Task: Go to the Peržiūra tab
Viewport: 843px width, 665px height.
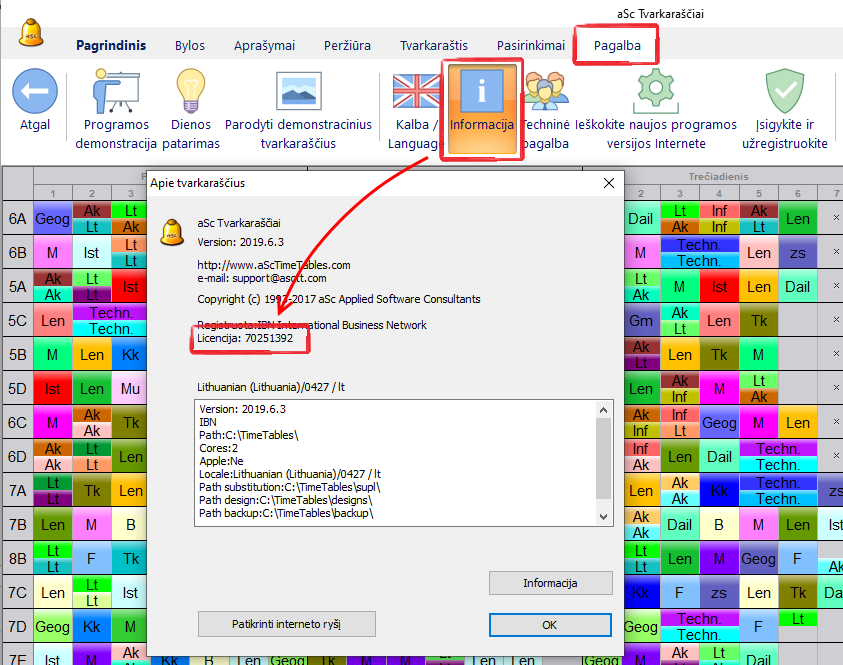Action: pos(347,45)
